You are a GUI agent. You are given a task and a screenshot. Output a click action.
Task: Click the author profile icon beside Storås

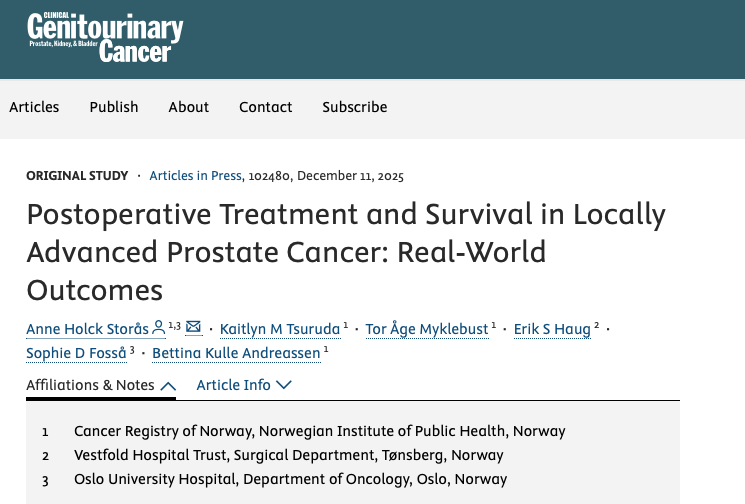[158, 328]
